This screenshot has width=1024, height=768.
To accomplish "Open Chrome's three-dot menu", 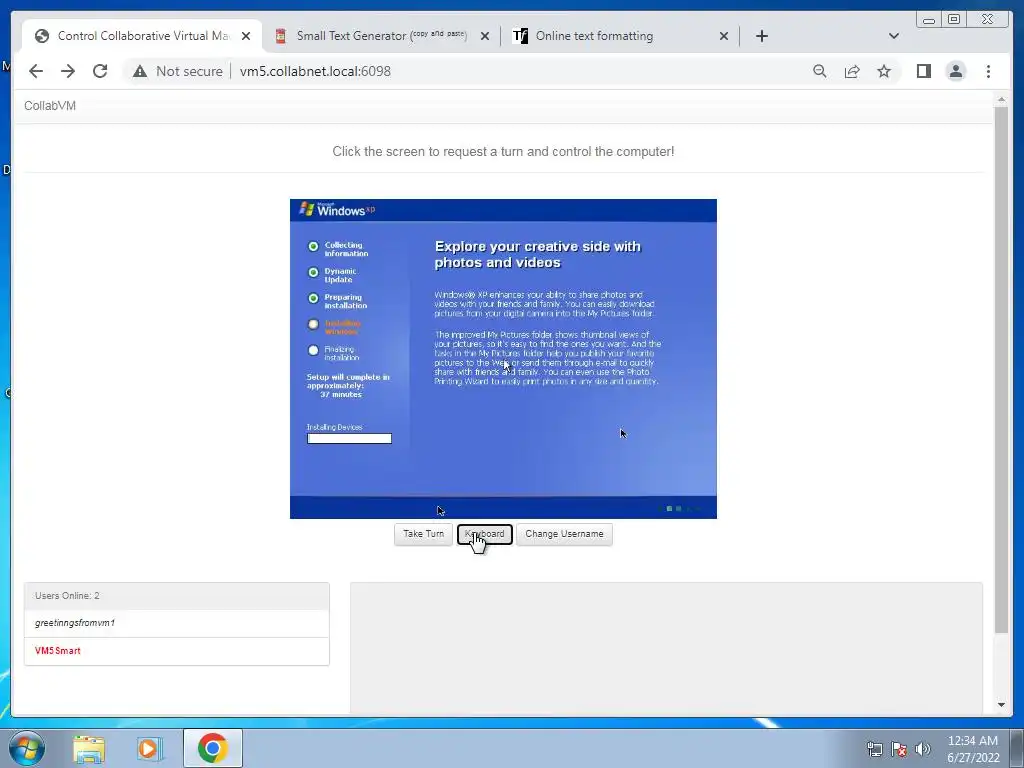I will (x=988, y=71).
